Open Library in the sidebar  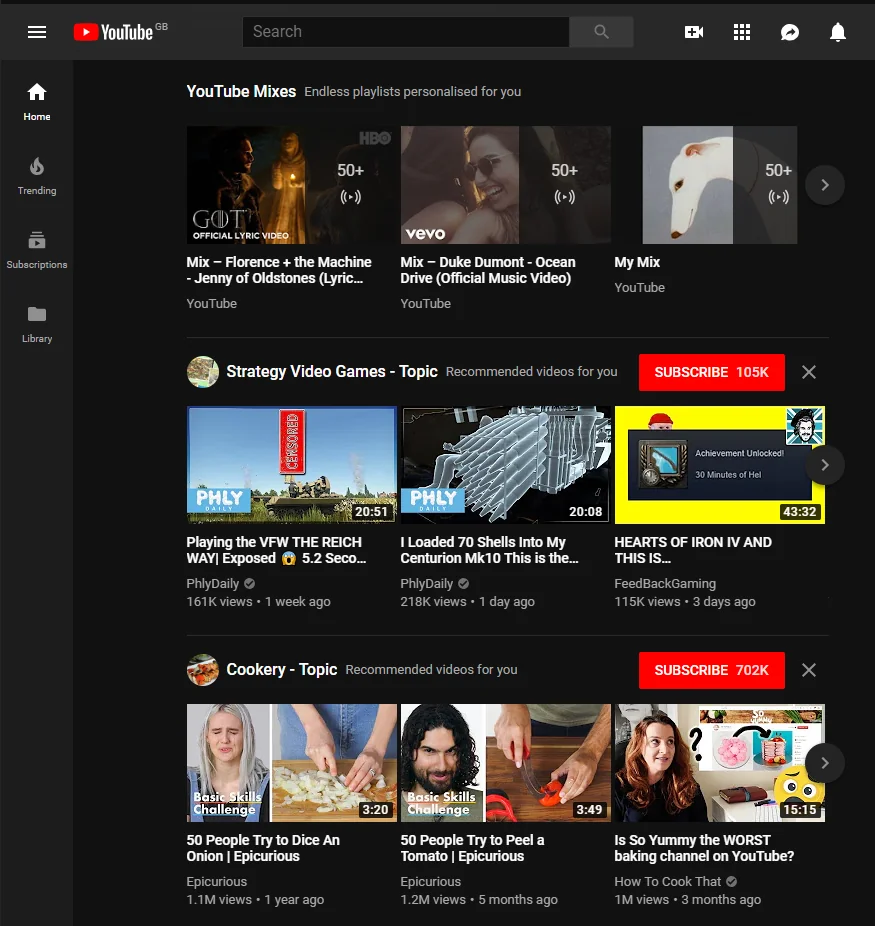37,323
